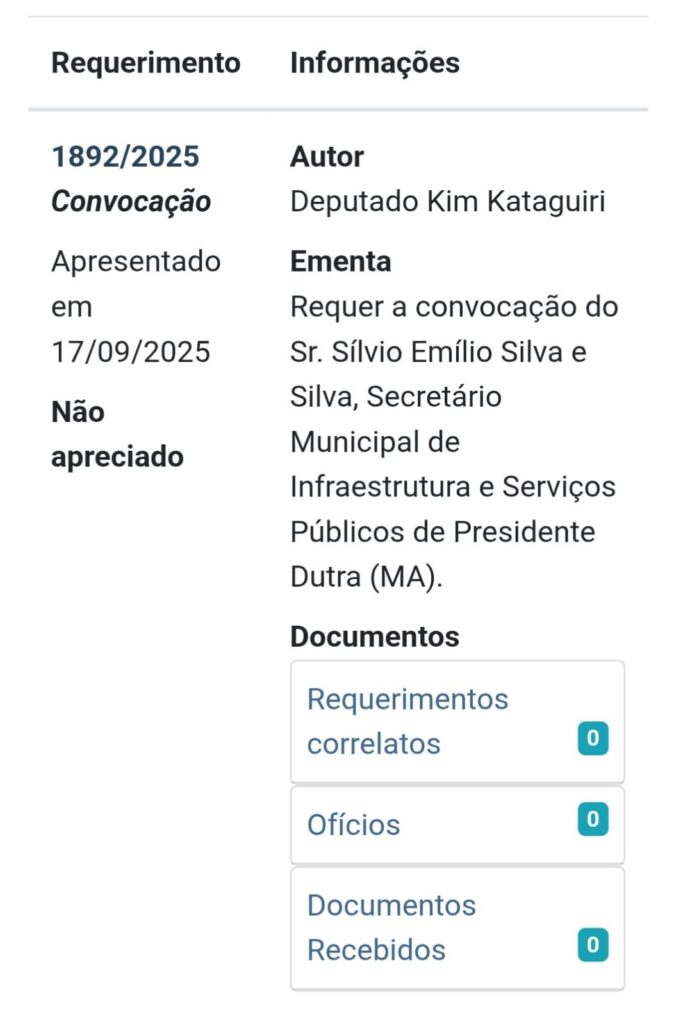Image resolution: width=690 pixels, height=1024 pixels.
Task: Select author name Deputado Kim Kataguiri
Action: 448,202
